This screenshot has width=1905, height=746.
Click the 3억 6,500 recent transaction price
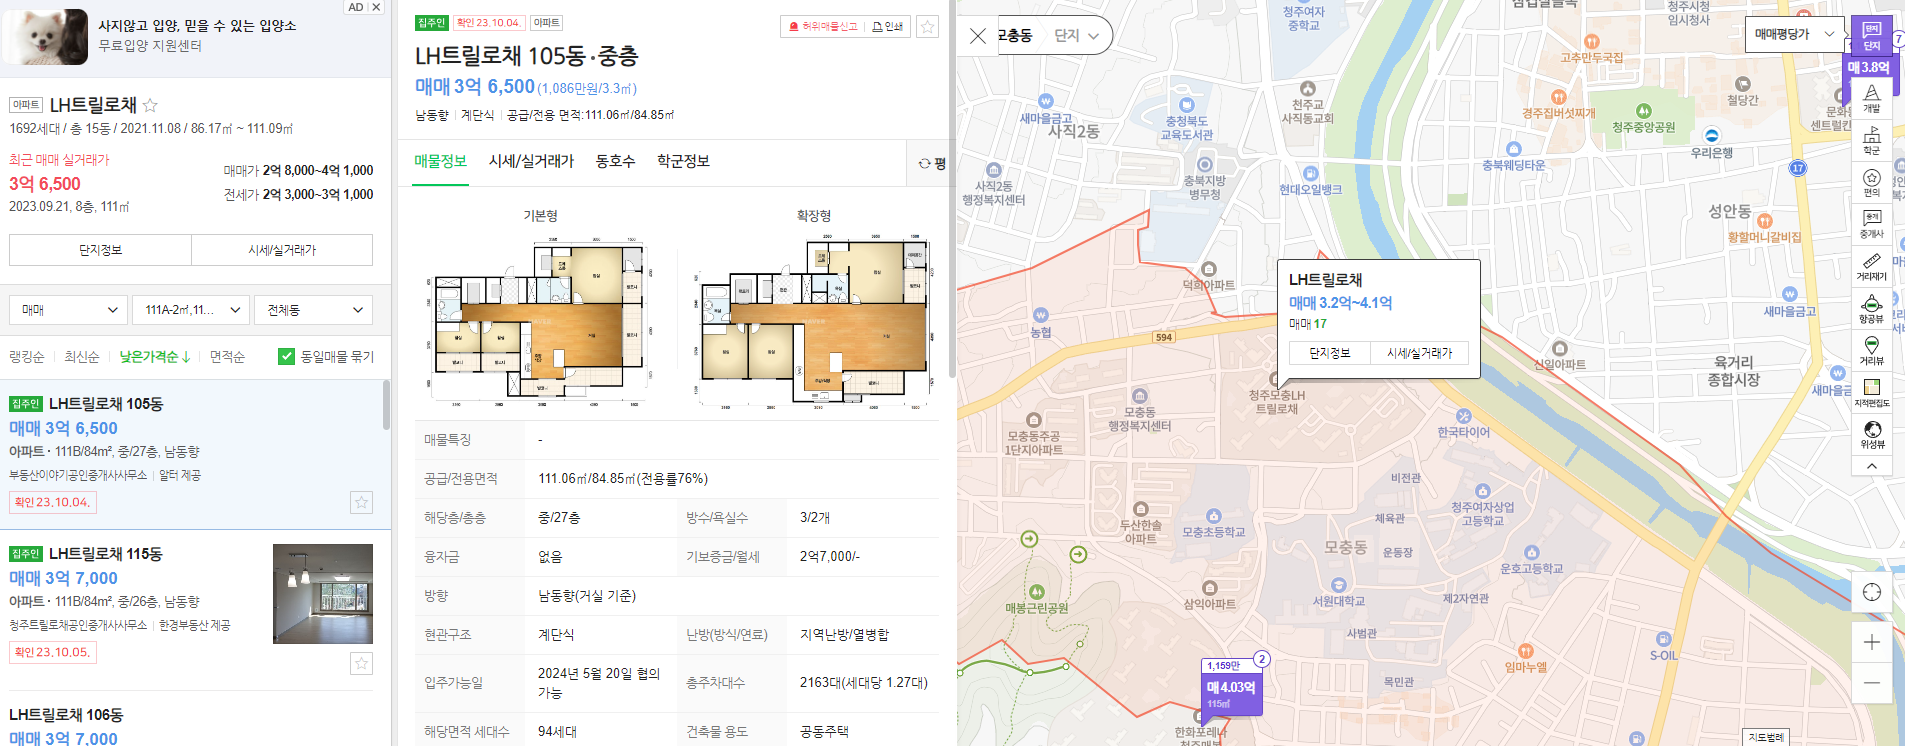pyautogui.click(x=45, y=184)
